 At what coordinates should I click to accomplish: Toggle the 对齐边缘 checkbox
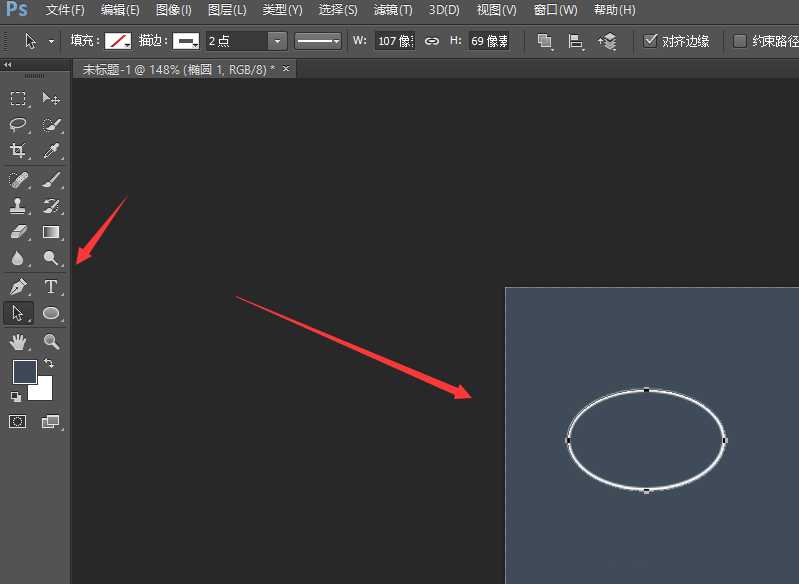pos(651,41)
